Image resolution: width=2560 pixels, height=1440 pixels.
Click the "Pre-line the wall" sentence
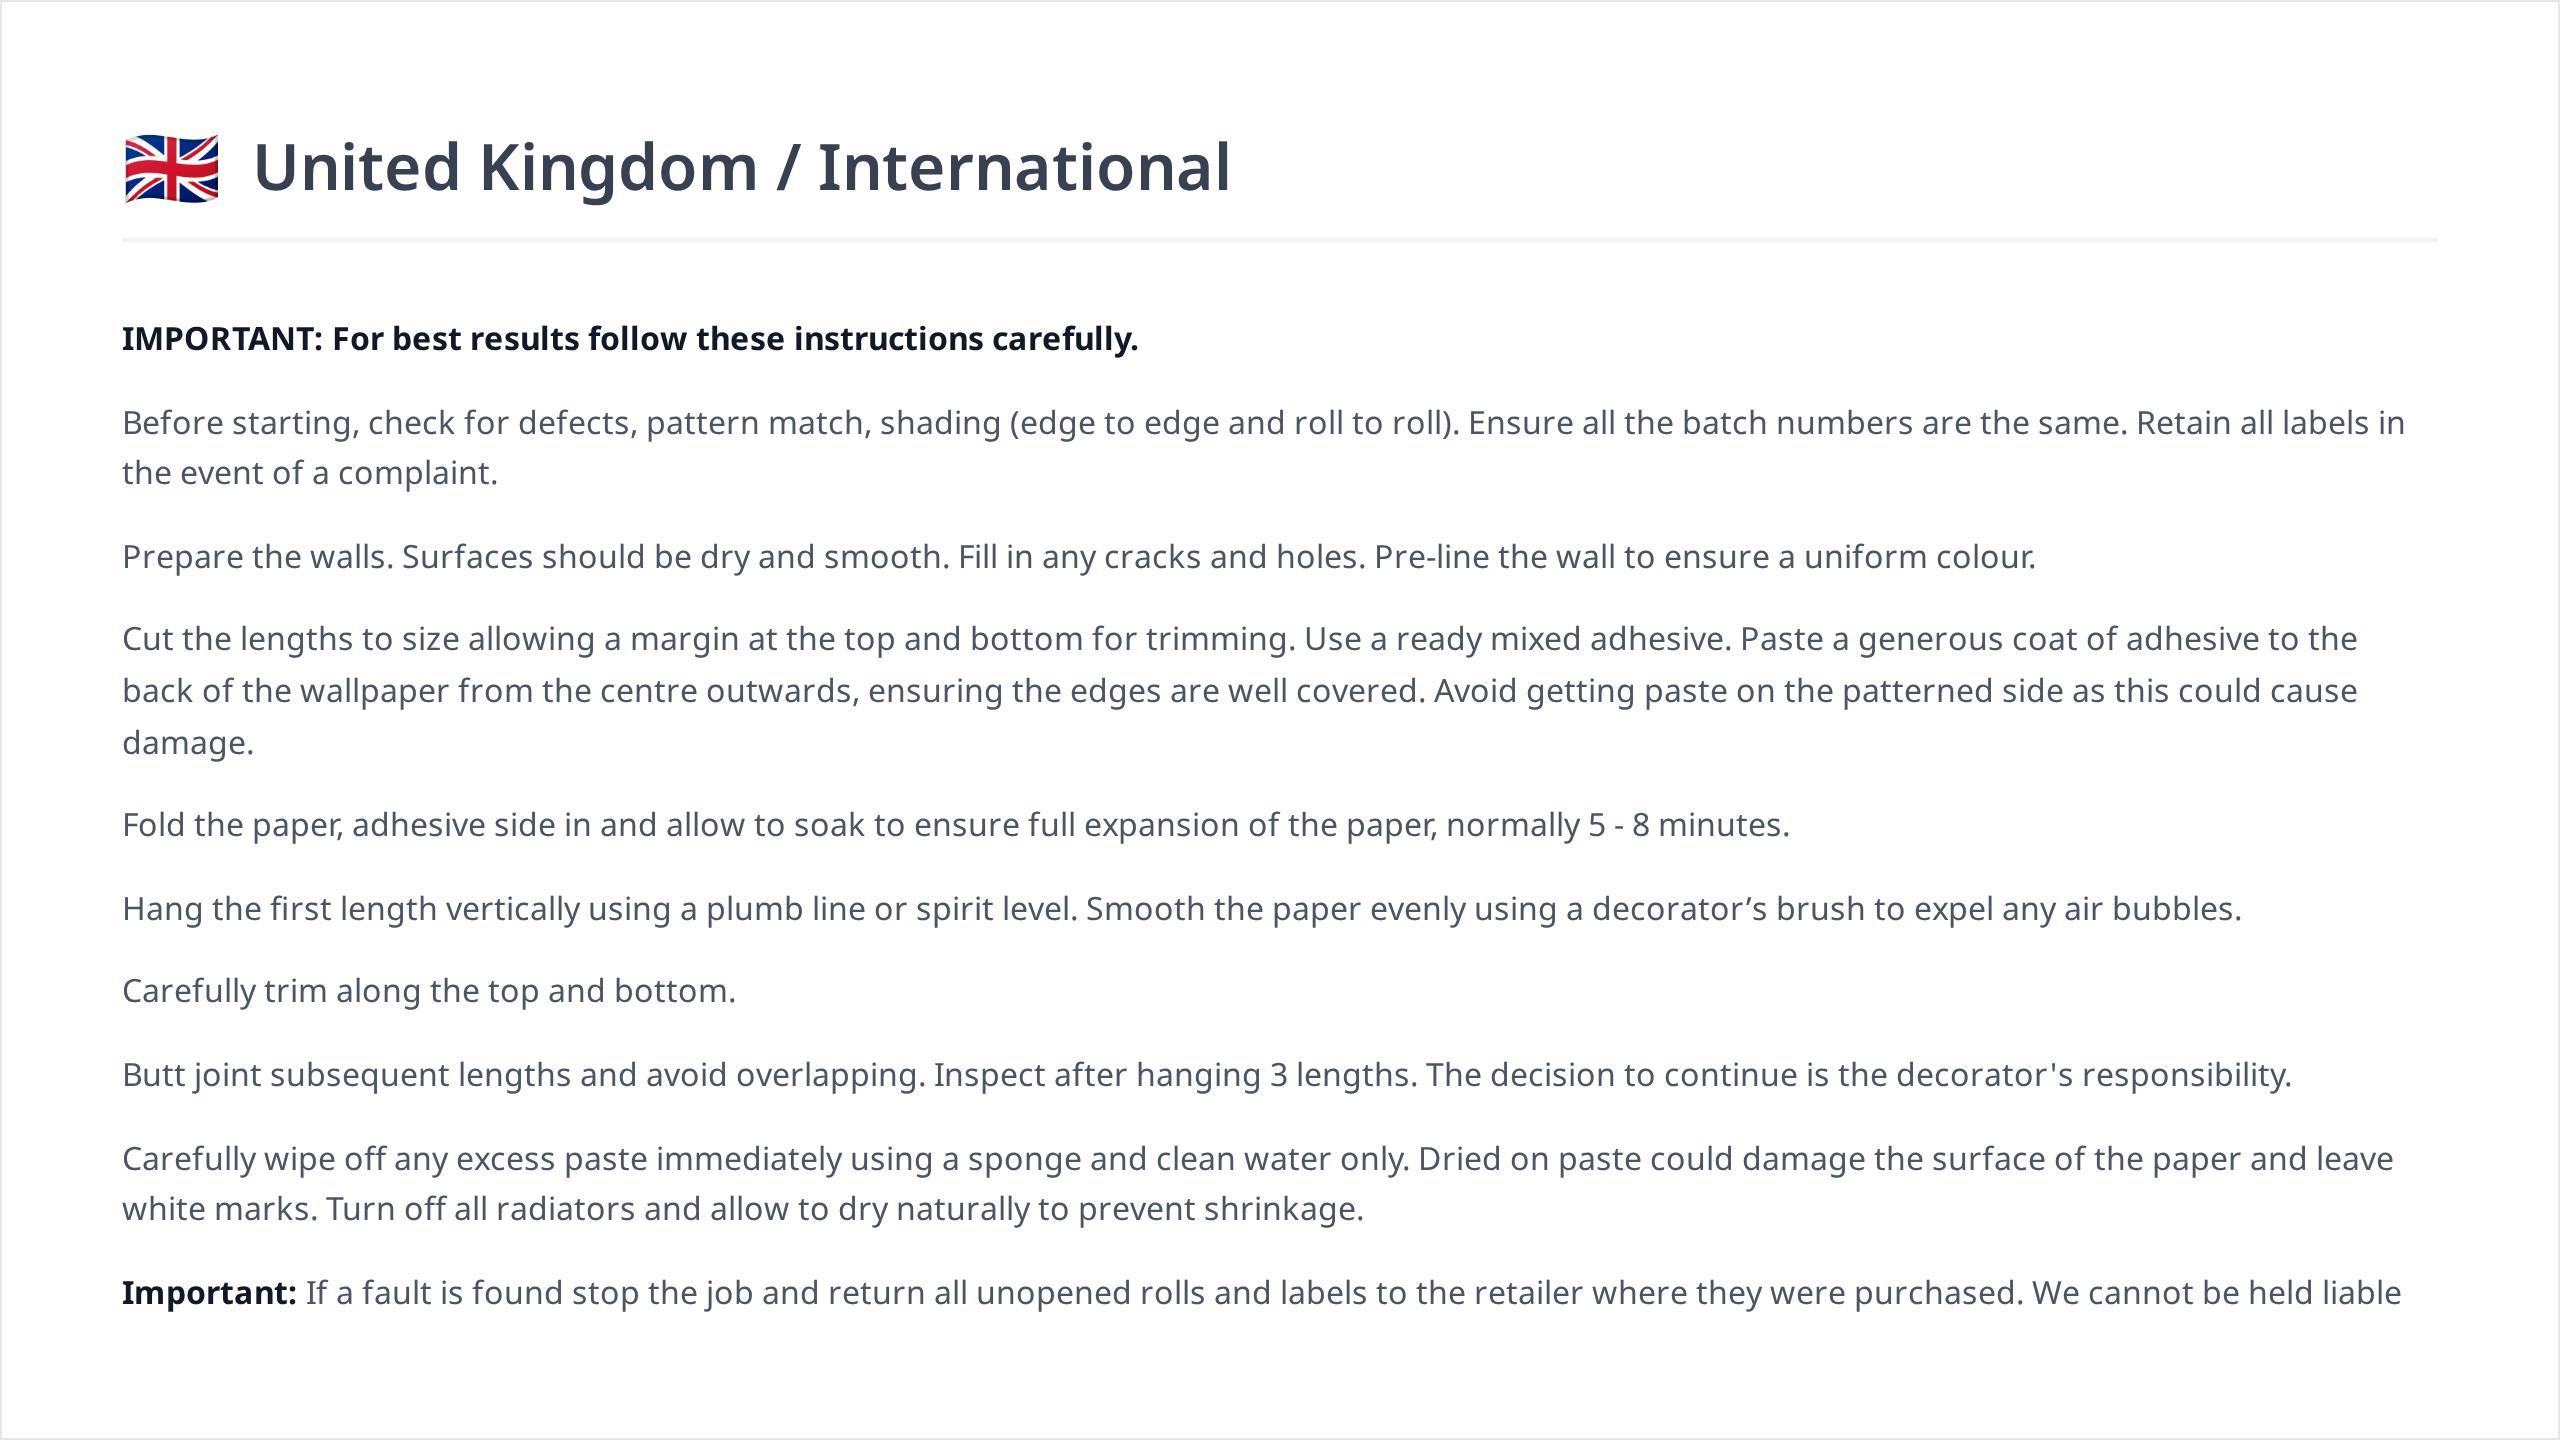tap(1704, 557)
